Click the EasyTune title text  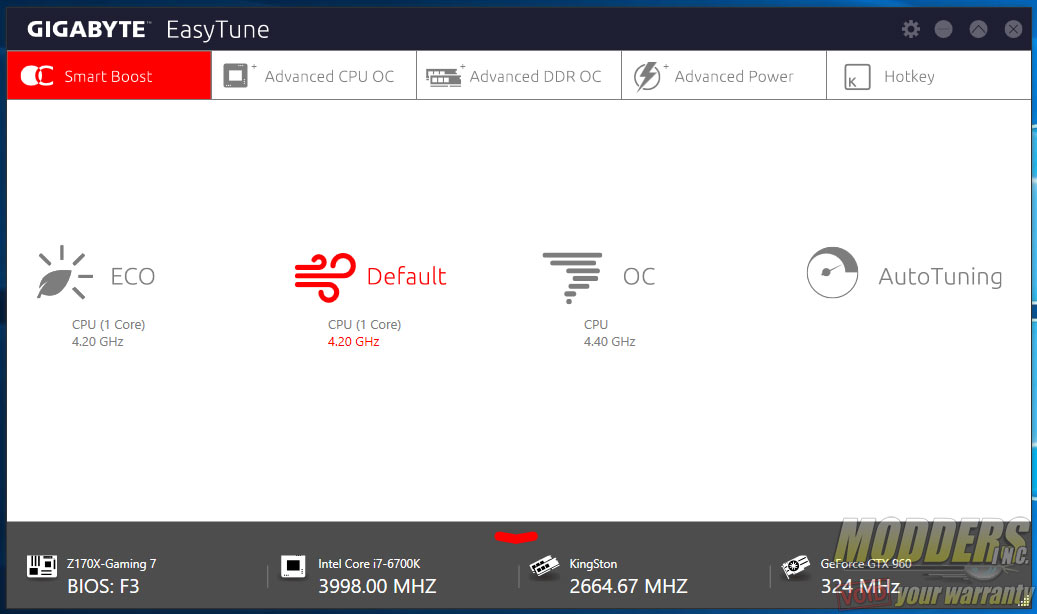[x=218, y=30]
